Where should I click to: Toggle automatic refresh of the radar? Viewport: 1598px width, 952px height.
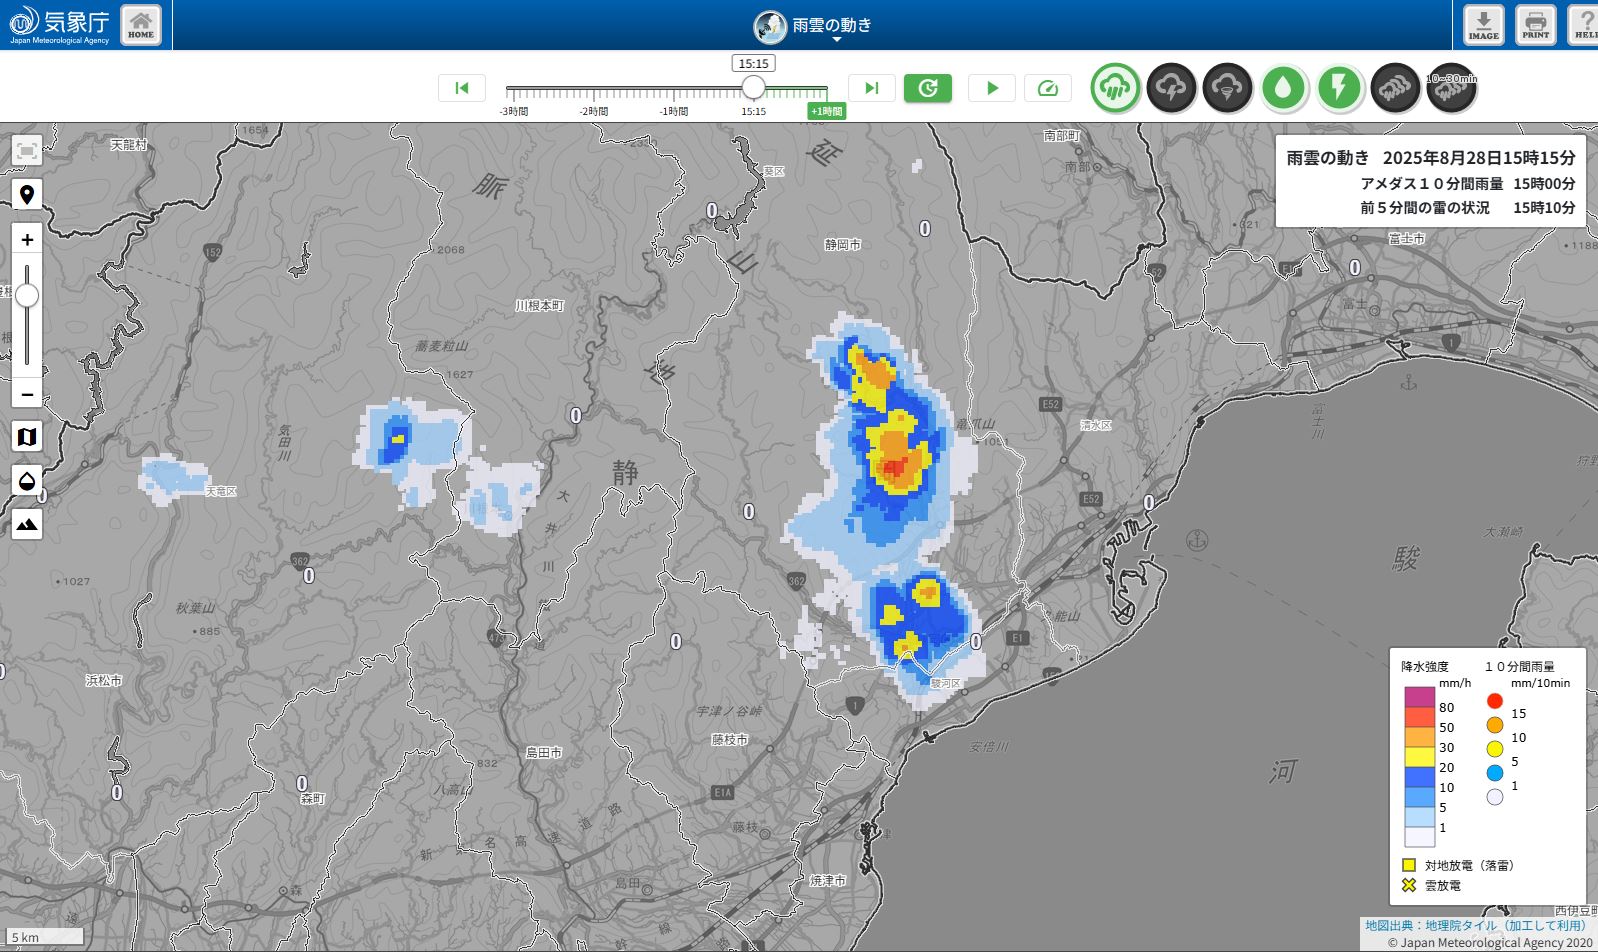(928, 88)
